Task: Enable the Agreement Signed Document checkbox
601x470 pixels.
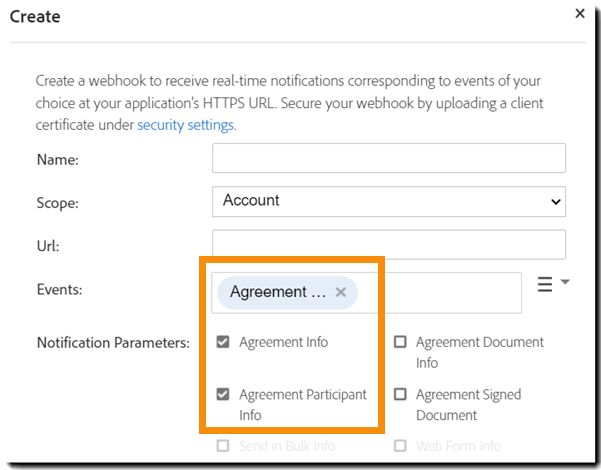Action: pos(400,394)
